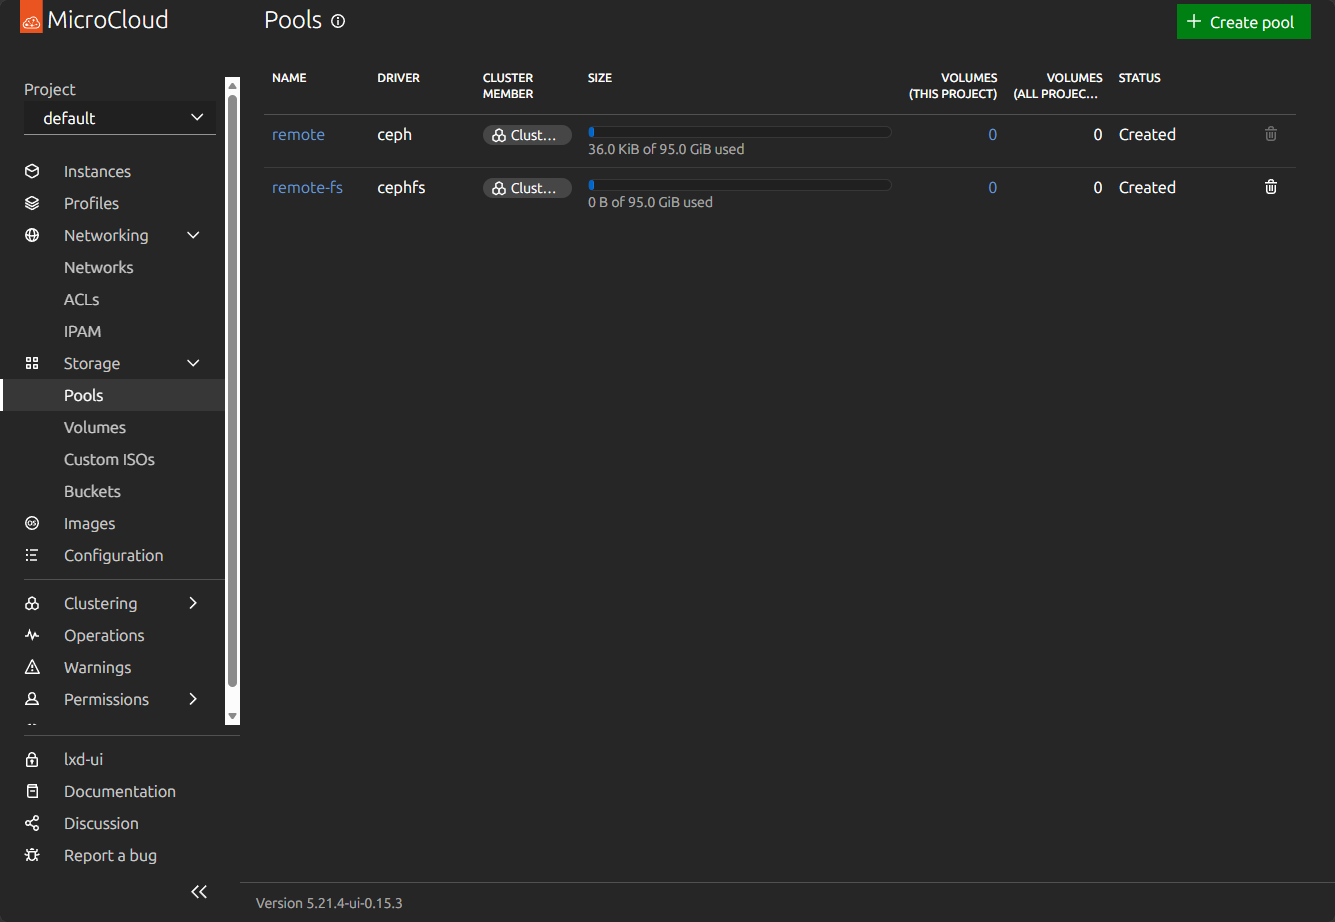Image resolution: width=1335 pixels, height=922 pixels.
Task: Click Cluster member chip for remote pool
Action: (527, 135)
